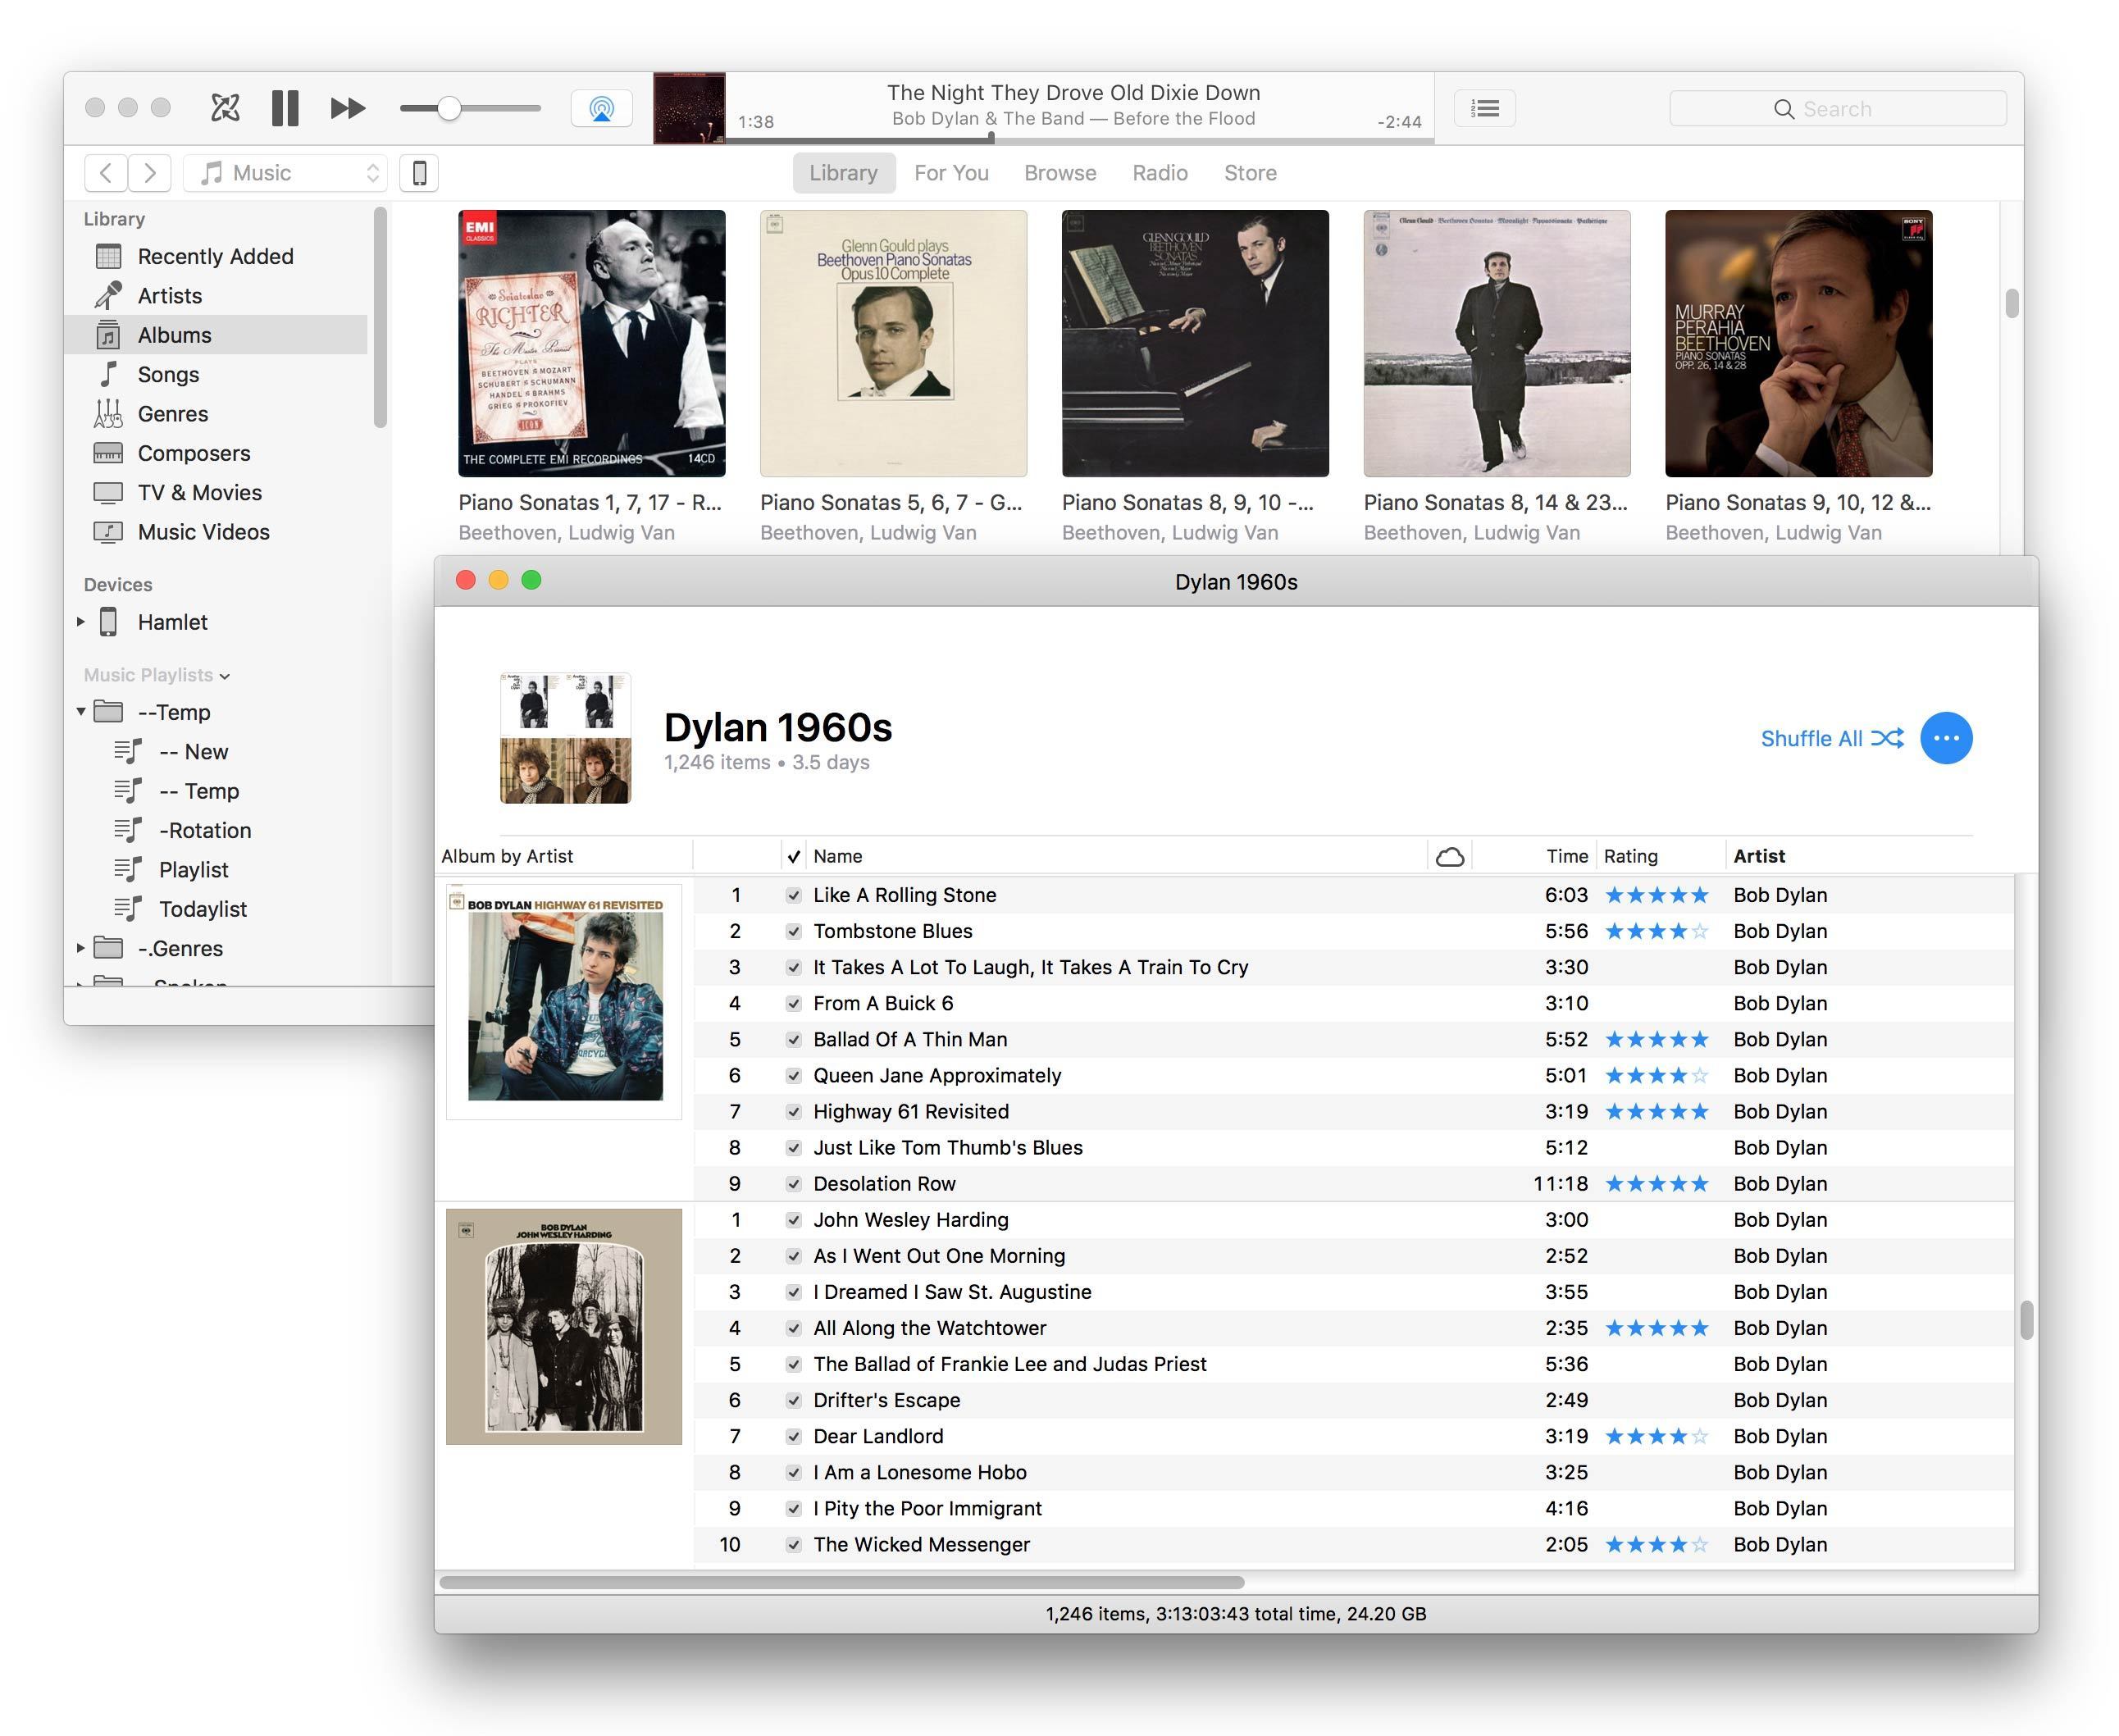Viewport: 2119px width, 1736px height.
Task: Open the Richter EMI Recordings album cover
Action: click(x=592, y=343)
